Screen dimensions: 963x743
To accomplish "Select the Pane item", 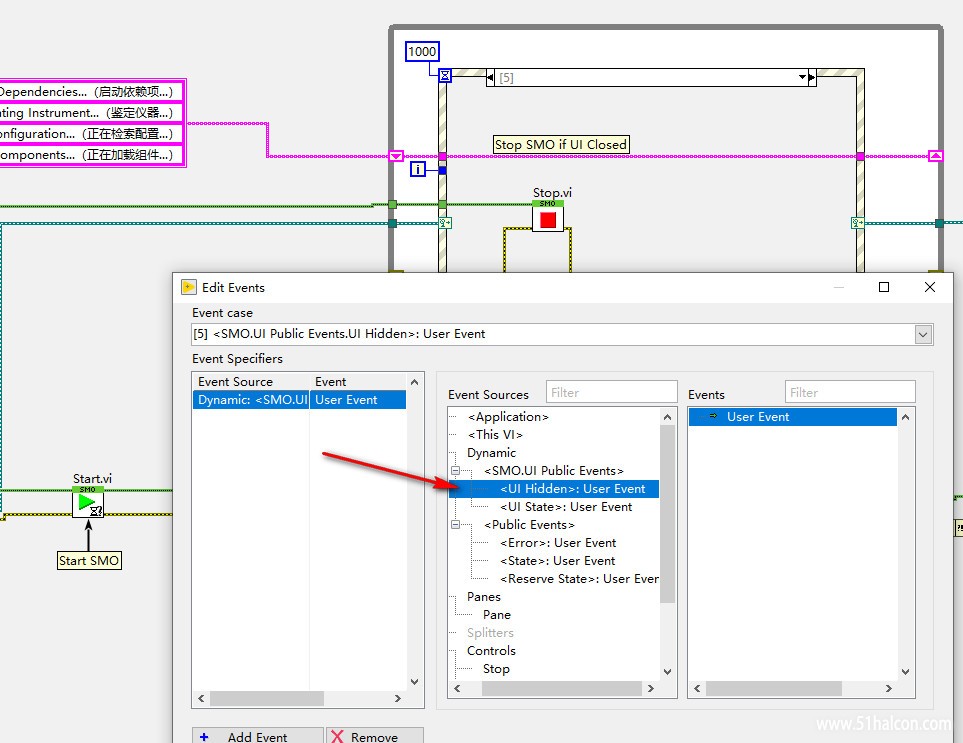I will point(496,615).
